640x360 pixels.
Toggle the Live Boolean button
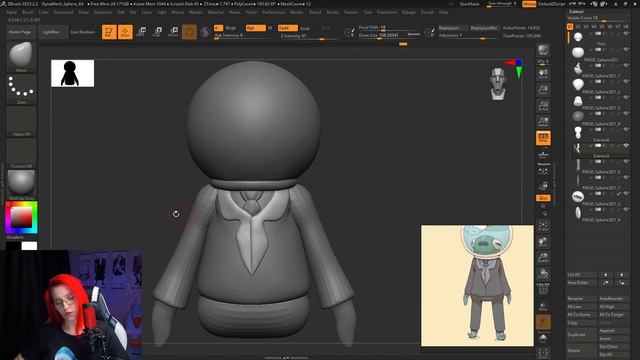(x=83, y=32)
